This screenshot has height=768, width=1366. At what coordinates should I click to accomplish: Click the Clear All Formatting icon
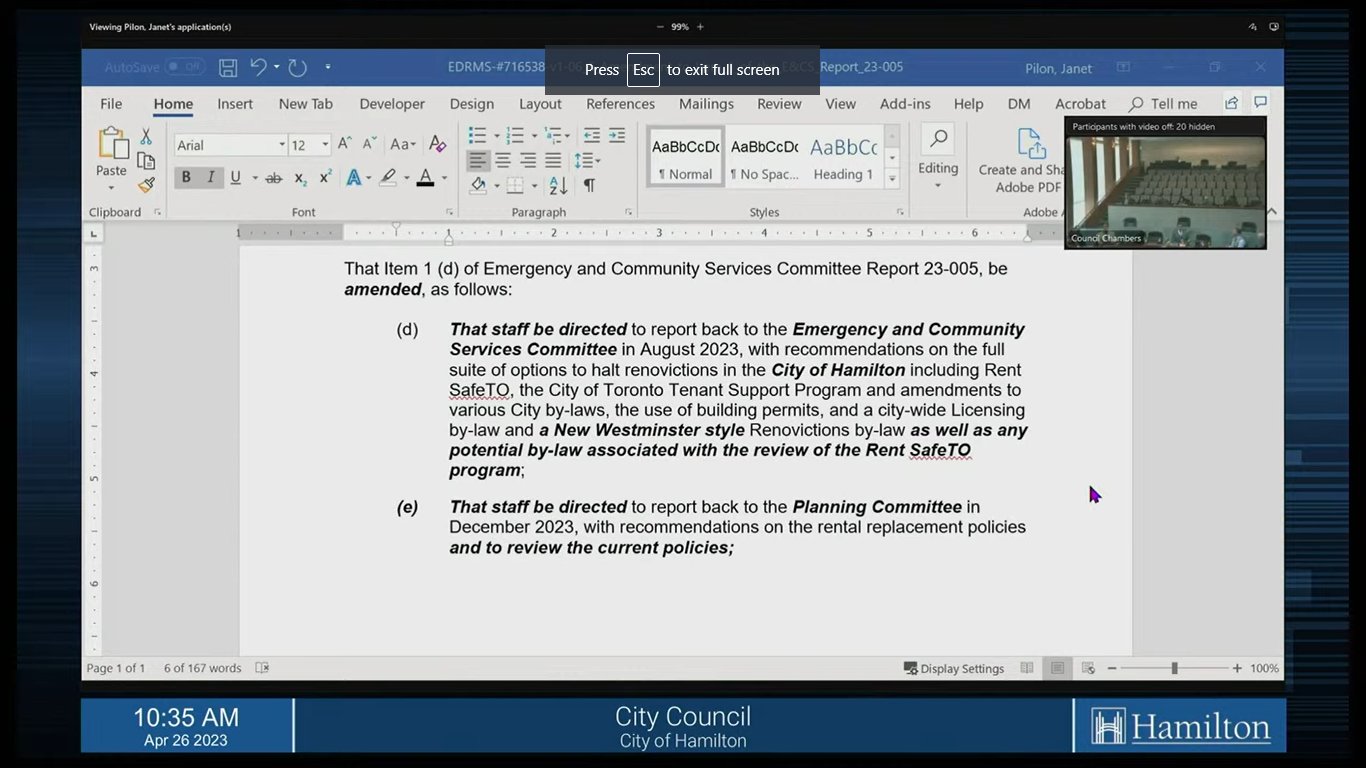437,144
